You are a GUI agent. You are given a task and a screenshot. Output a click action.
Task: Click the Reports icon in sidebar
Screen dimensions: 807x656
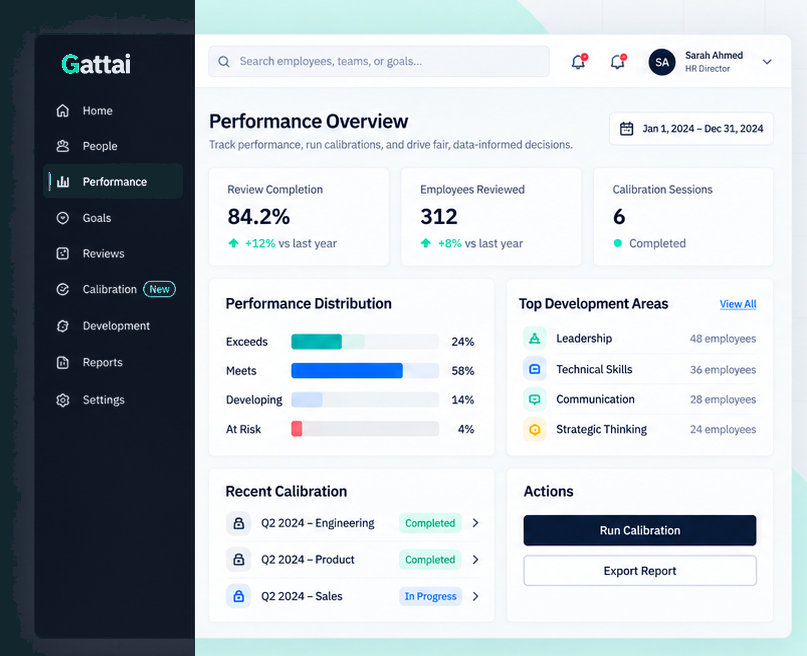point(62,363)
